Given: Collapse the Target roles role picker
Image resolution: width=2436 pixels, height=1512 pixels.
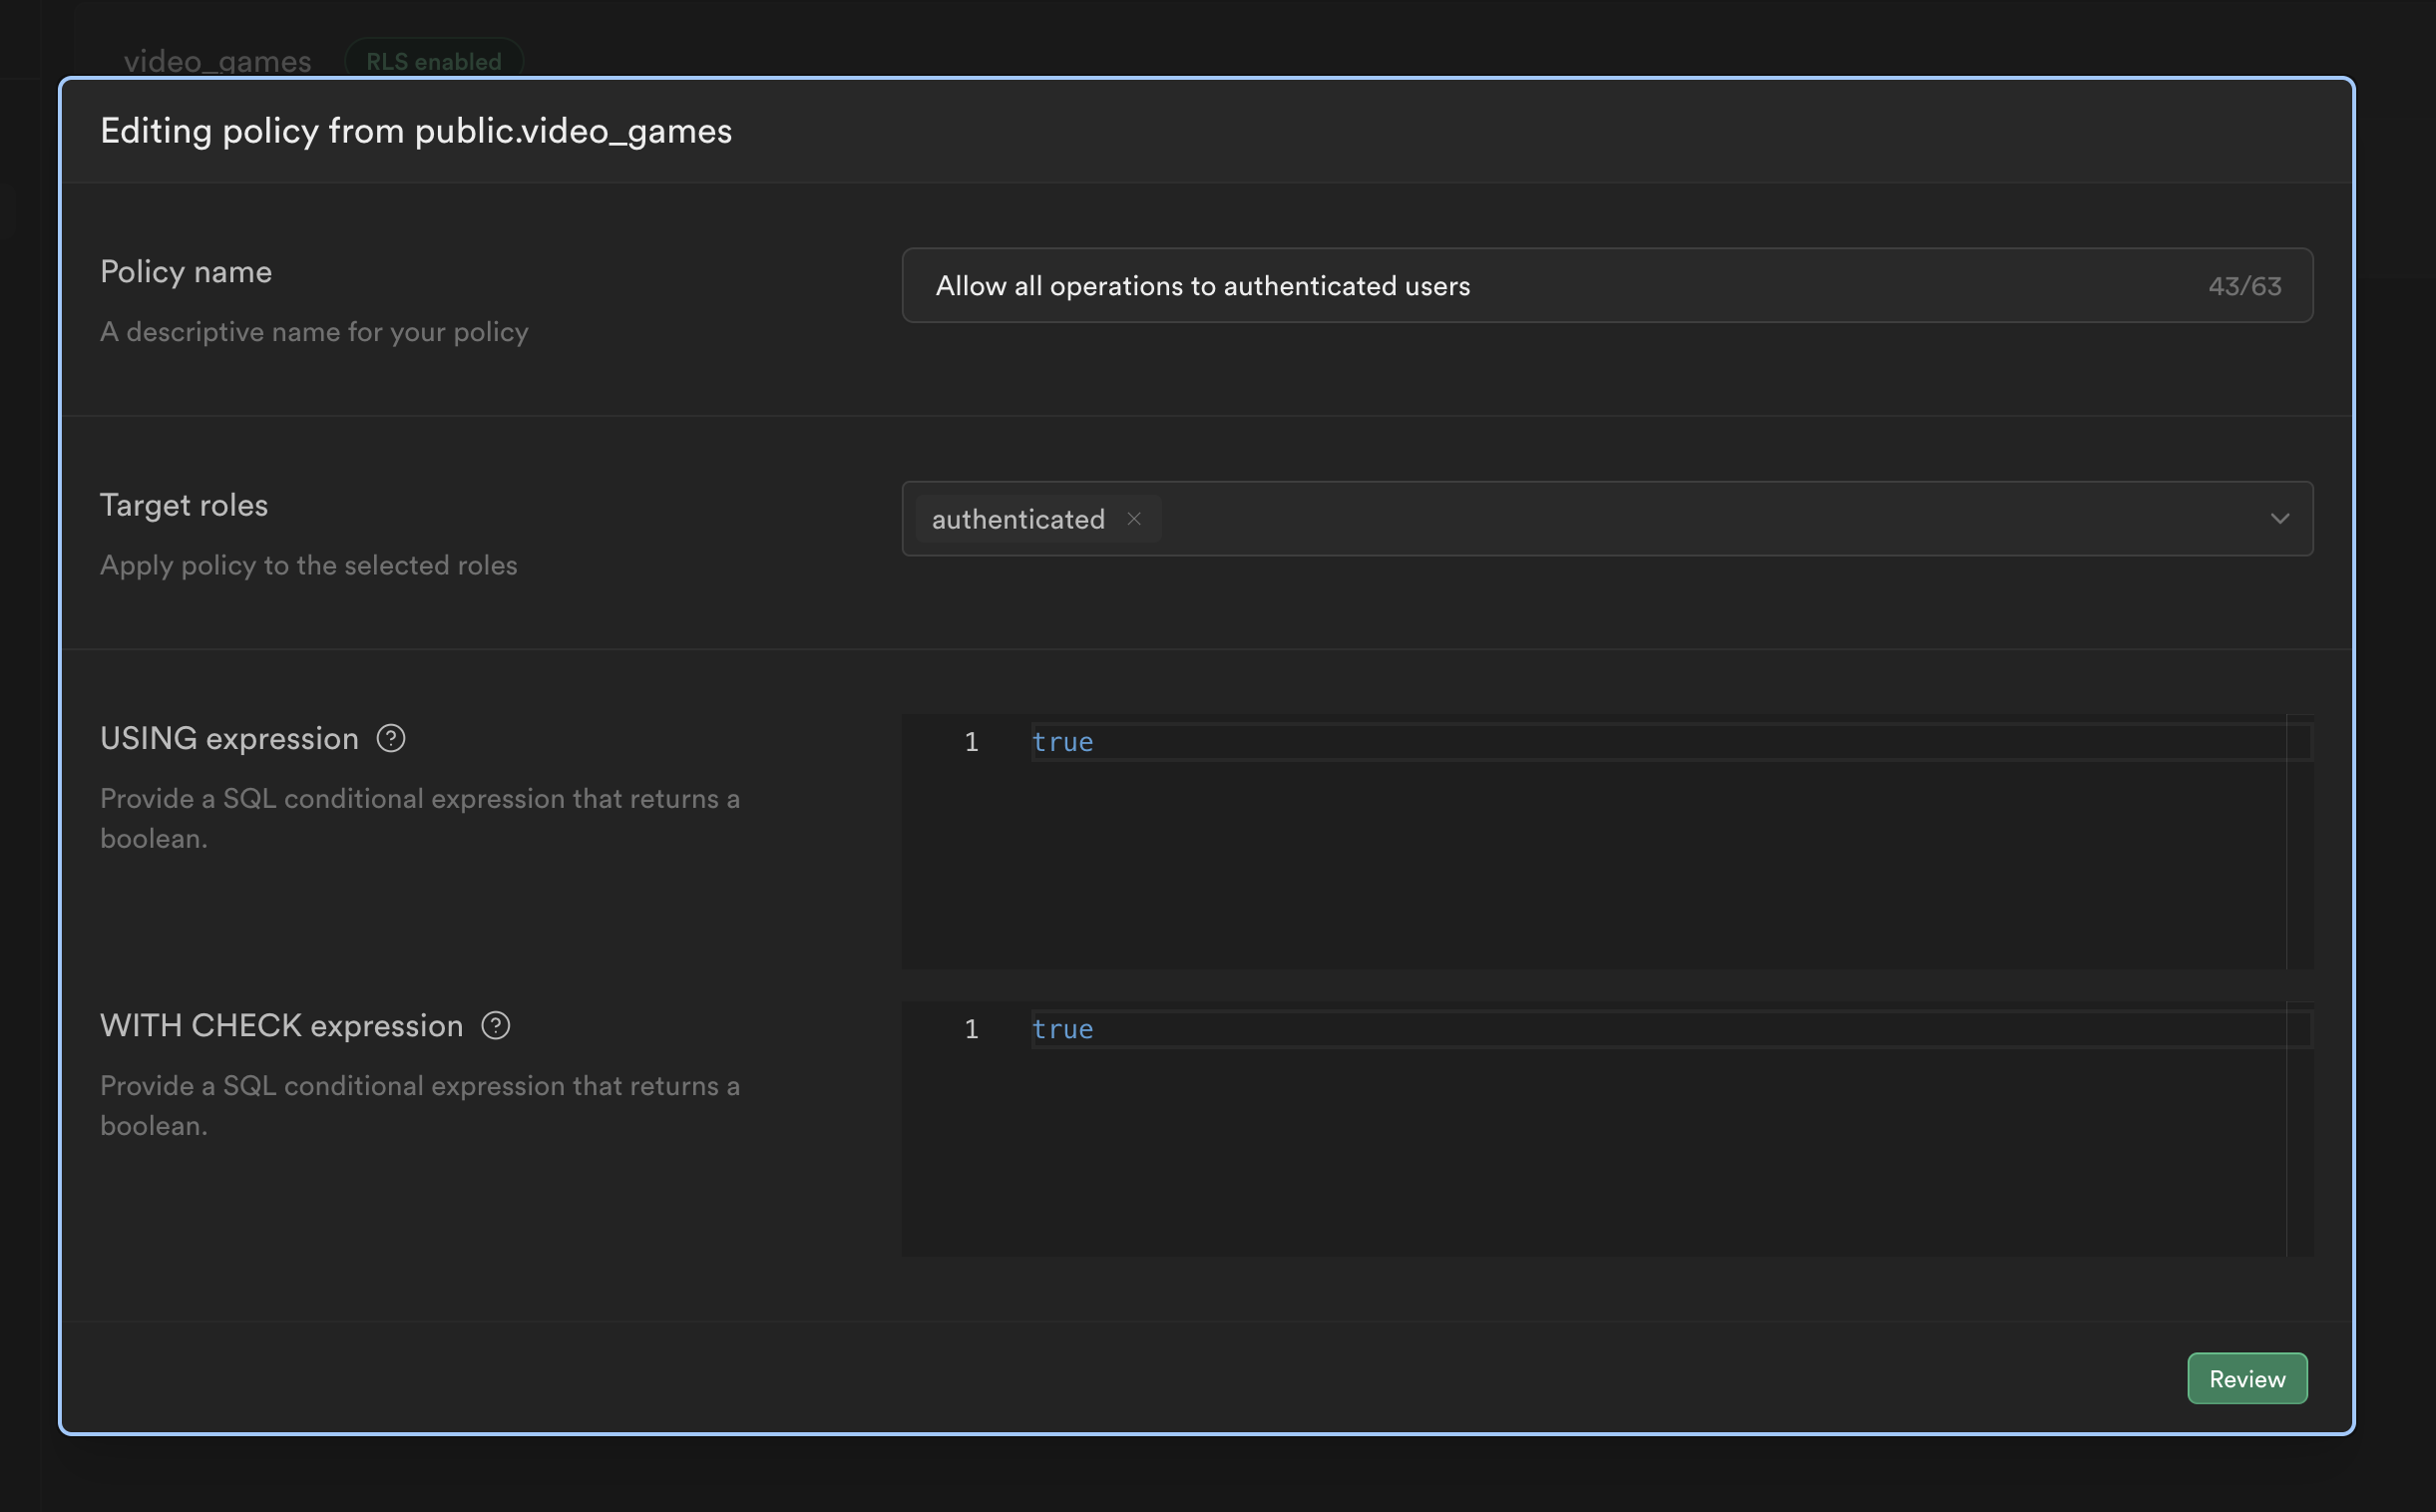Looking at the screenshot, I should pos(2280,519).
